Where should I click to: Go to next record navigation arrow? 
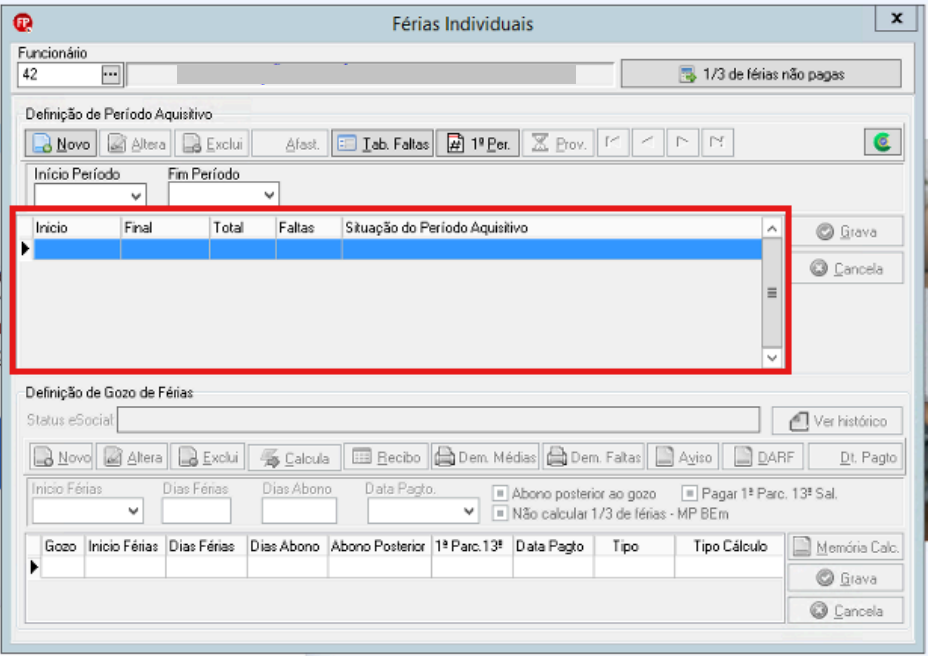(x=682, y=143)
